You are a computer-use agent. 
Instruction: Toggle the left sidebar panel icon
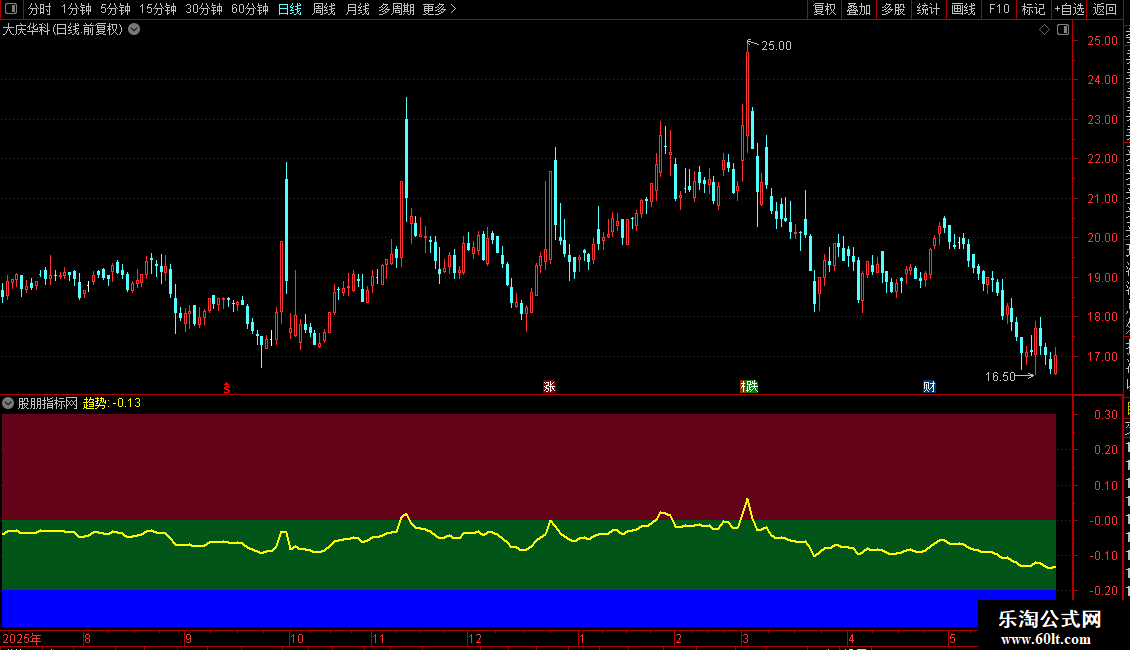point(11,9)
